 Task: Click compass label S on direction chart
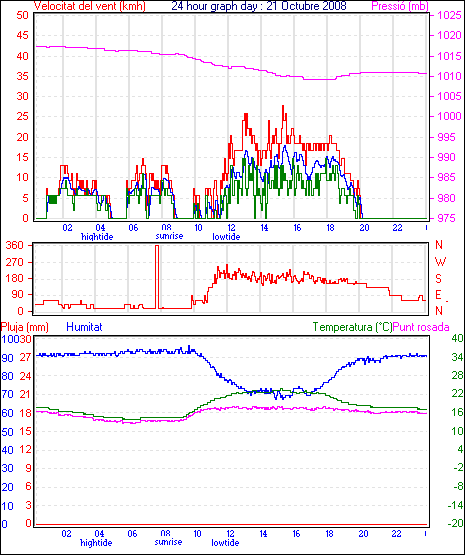[x=439, y=279]
